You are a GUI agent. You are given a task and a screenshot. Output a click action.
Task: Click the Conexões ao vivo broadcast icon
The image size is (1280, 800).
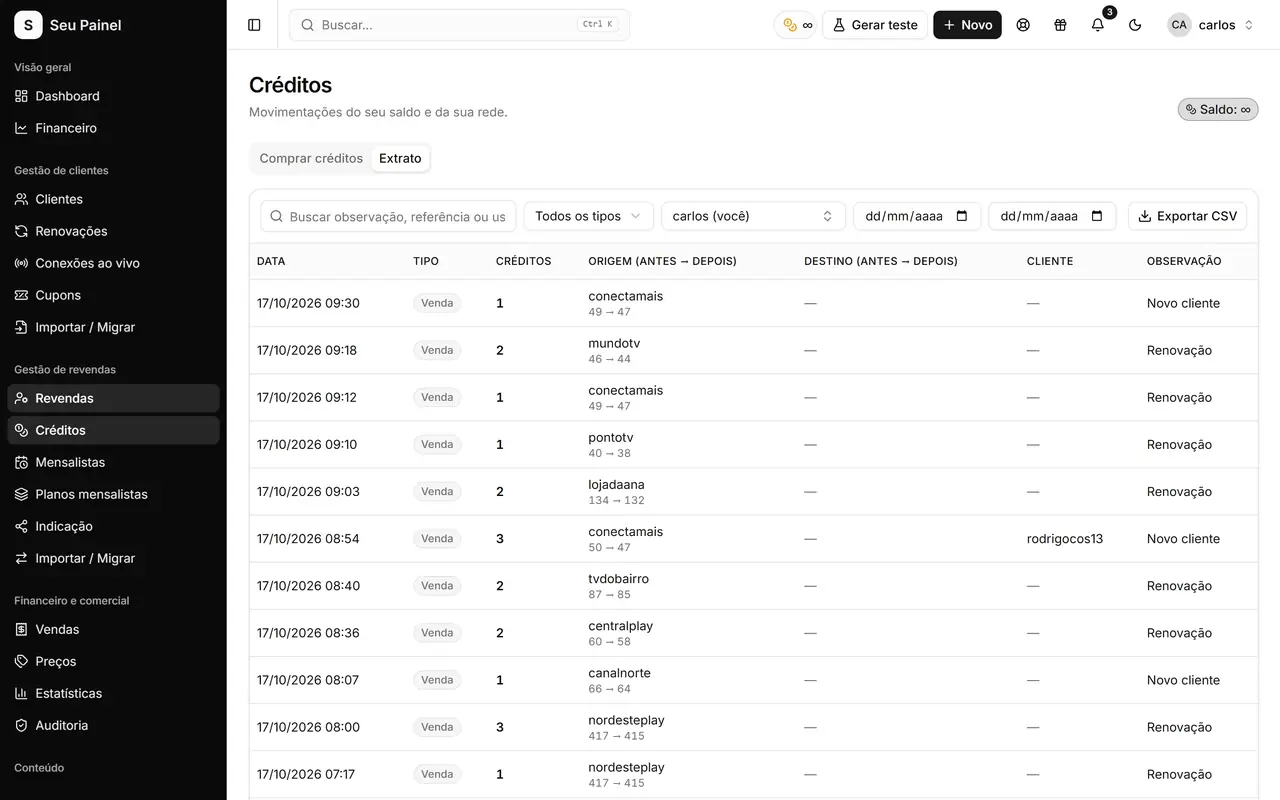[x=21, y=263]
